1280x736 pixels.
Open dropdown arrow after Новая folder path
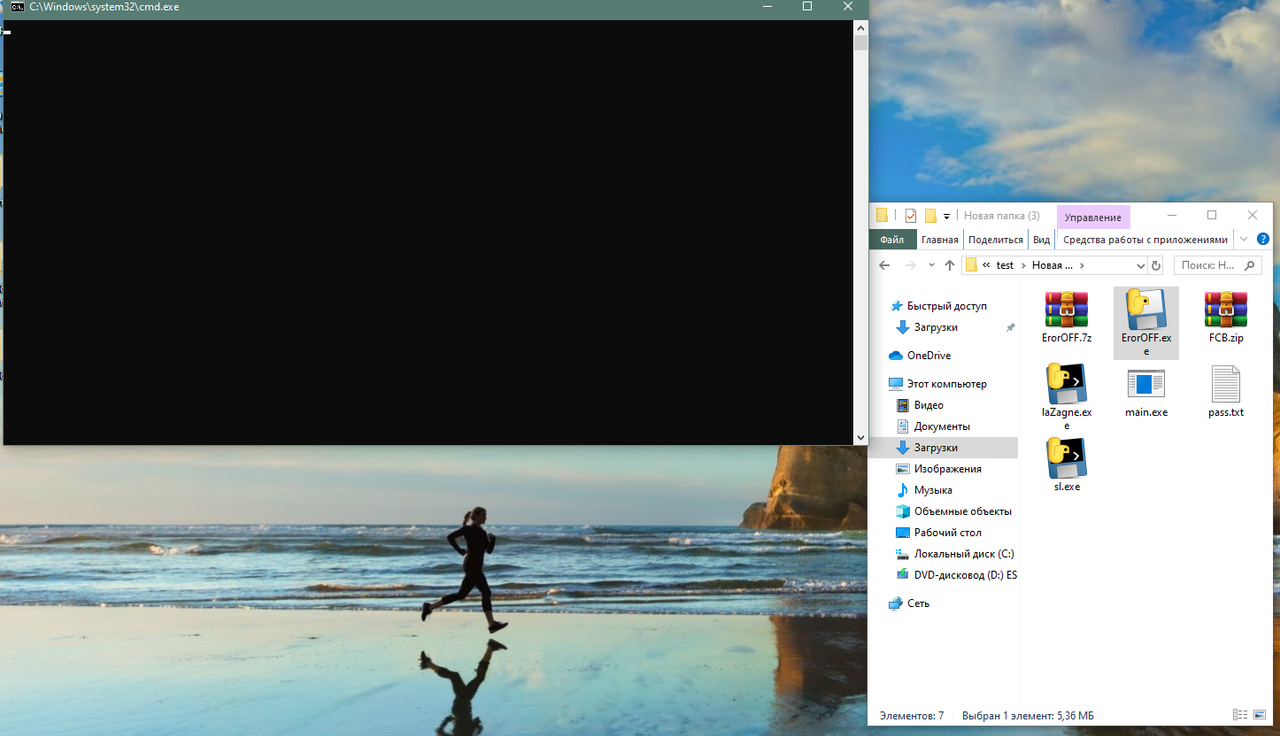tap(1082, 265)
